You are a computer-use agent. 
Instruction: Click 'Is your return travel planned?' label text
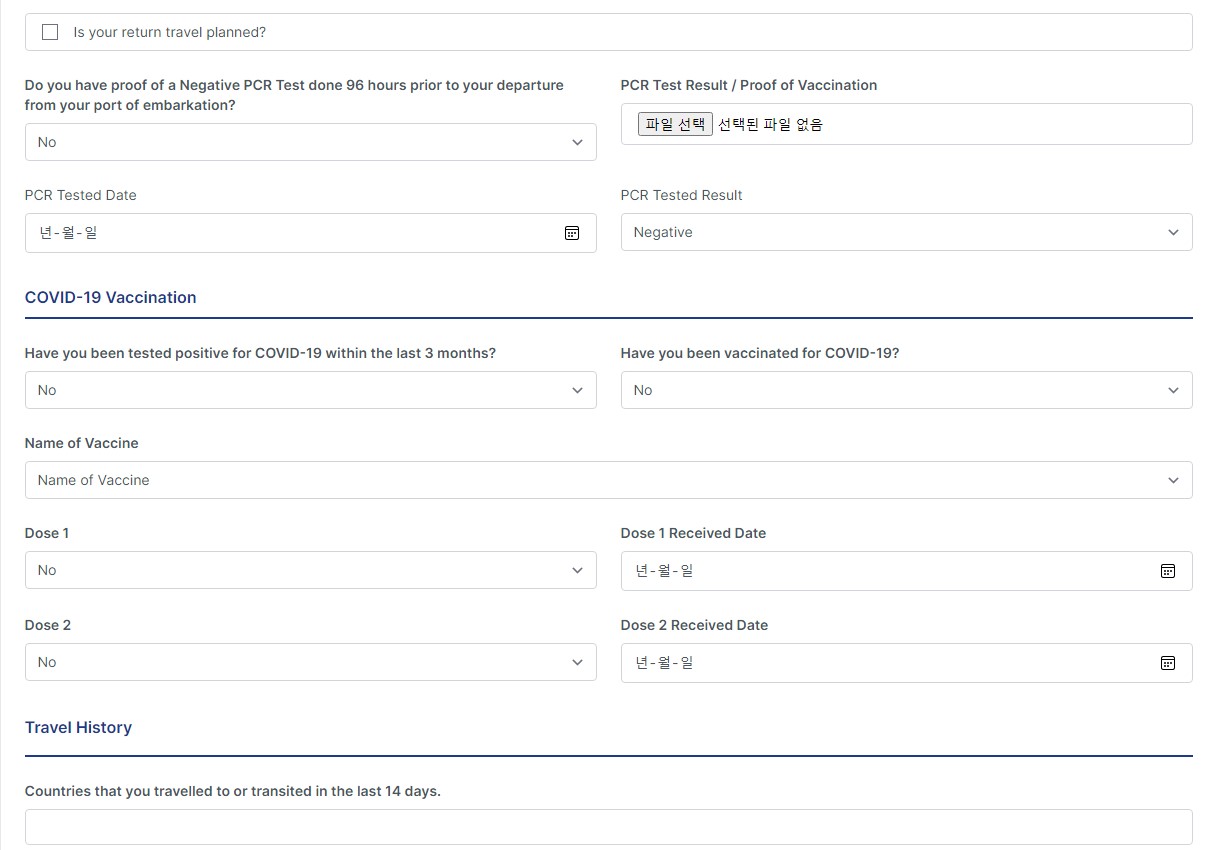click(170, 32)
